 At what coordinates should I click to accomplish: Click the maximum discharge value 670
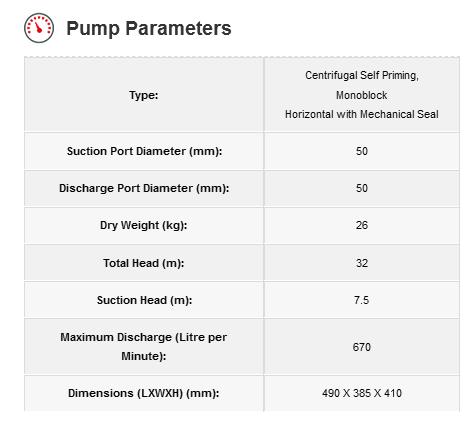click(x=362, y=347)
